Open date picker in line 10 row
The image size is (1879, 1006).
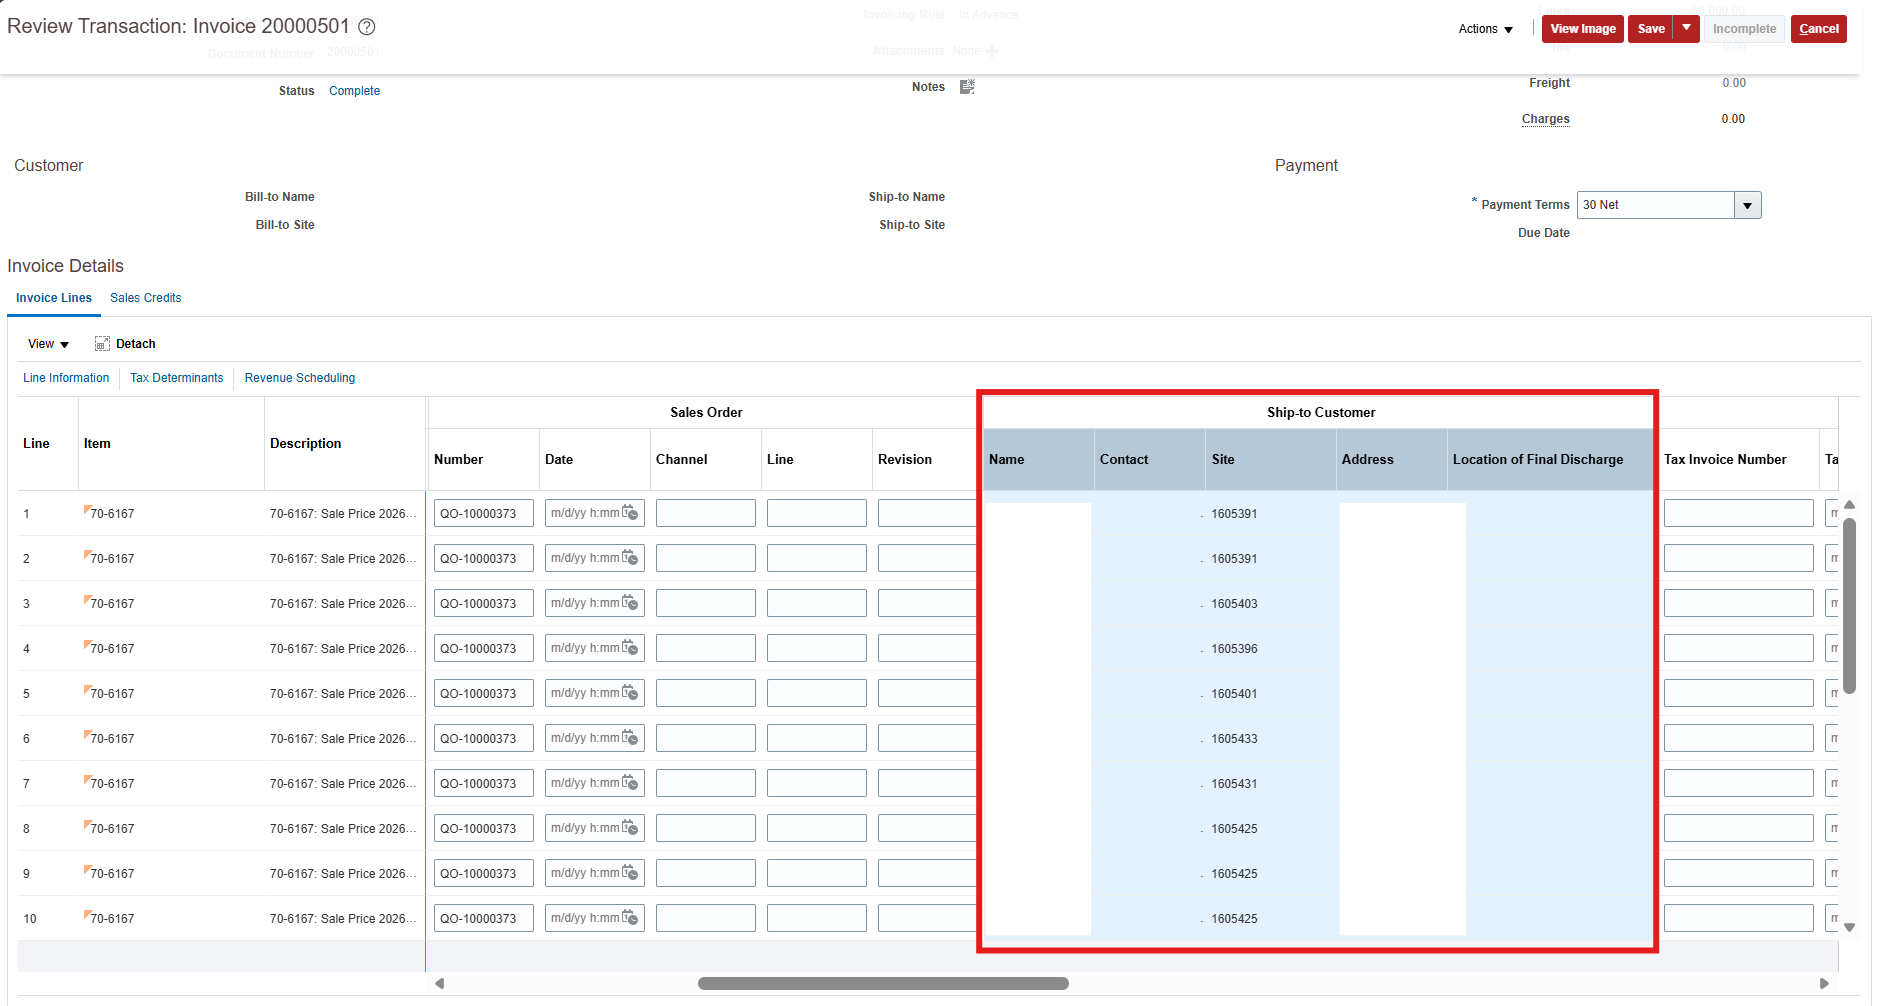[630, 918]
